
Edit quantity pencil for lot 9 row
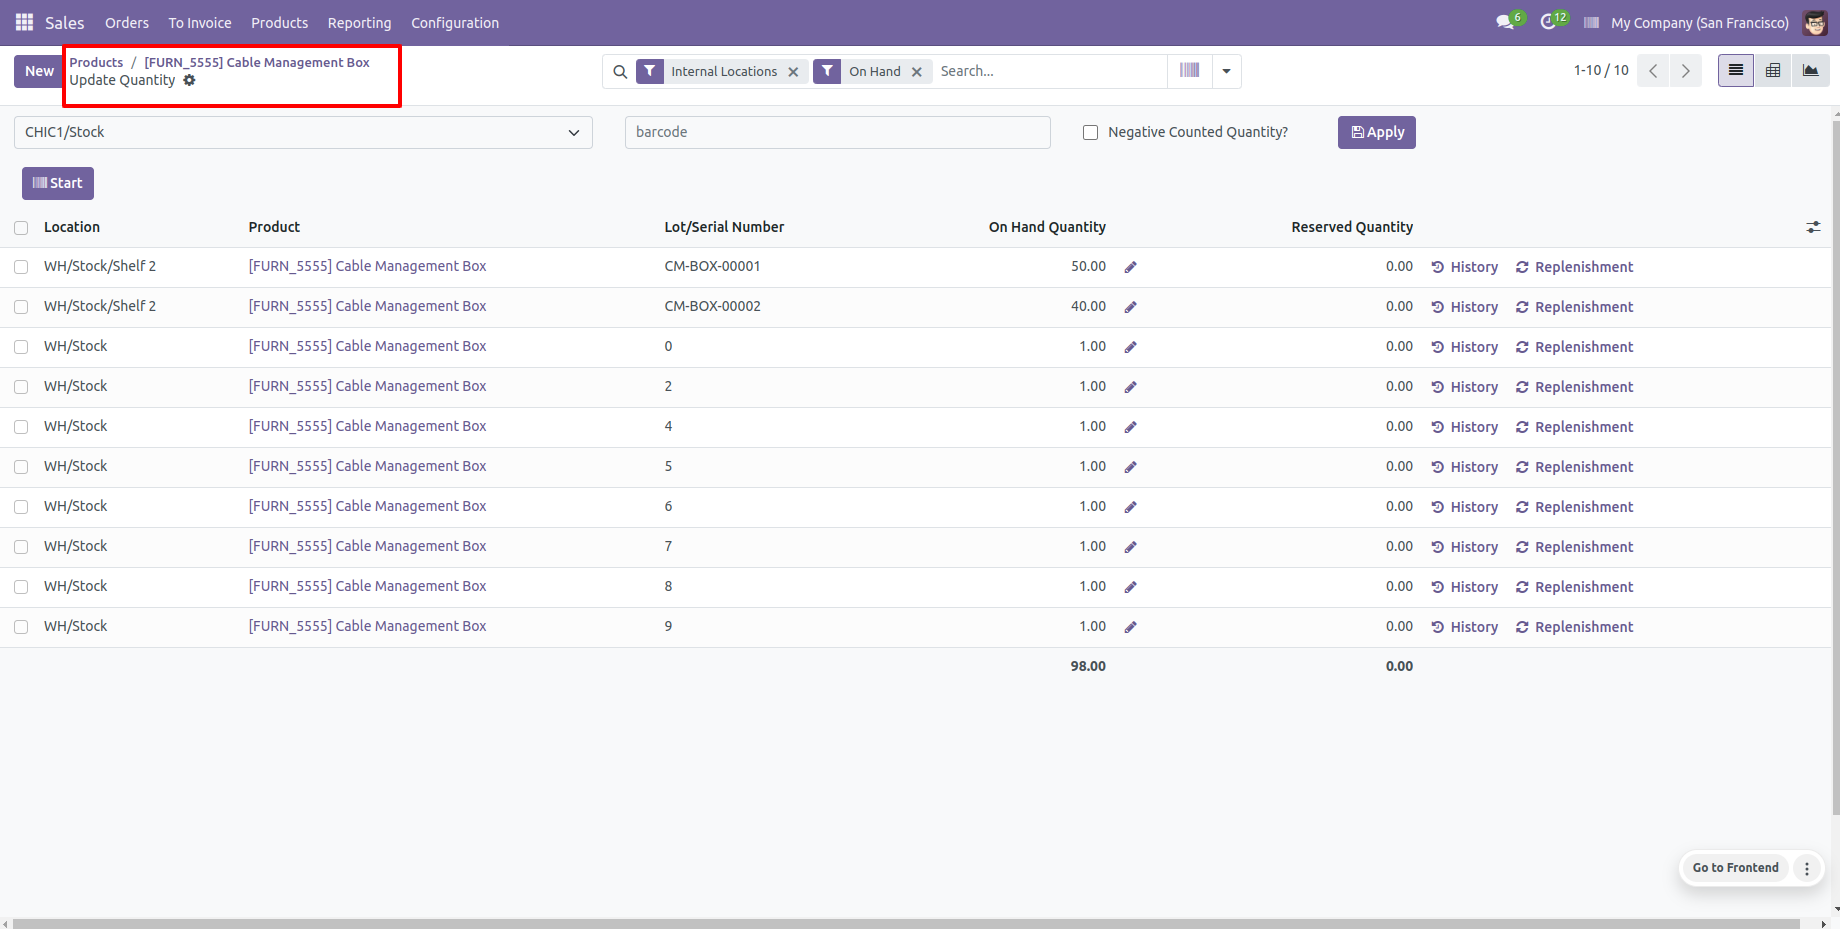[x=1130, y=627]
